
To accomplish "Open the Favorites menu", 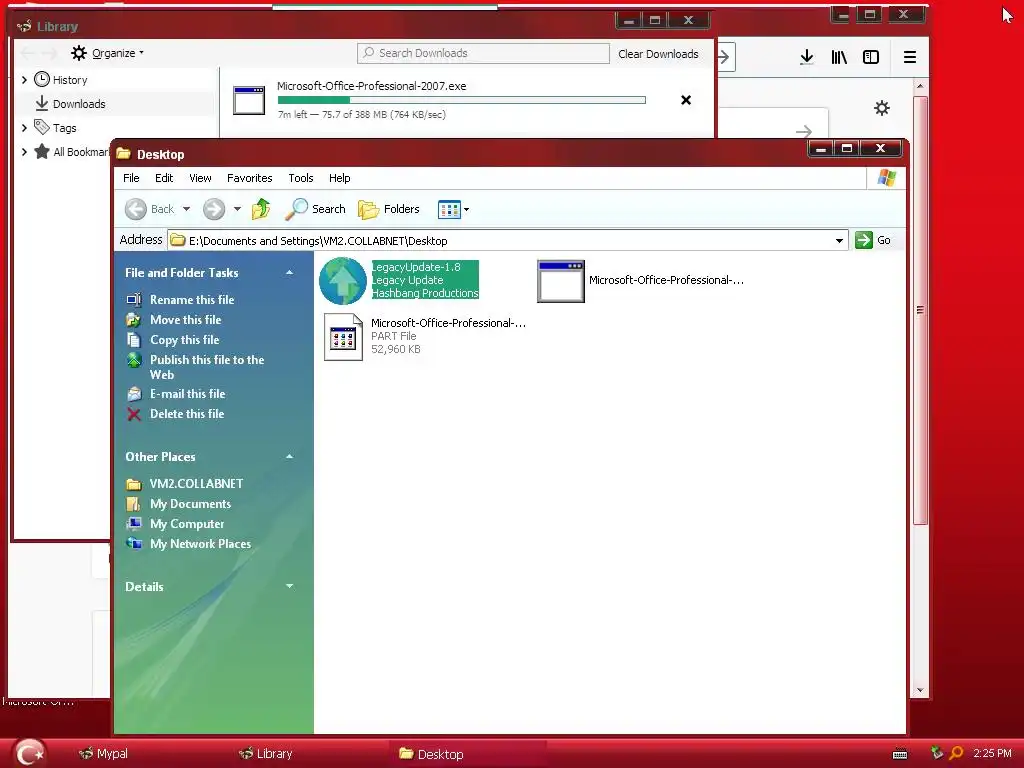I will tap(249, 178).
